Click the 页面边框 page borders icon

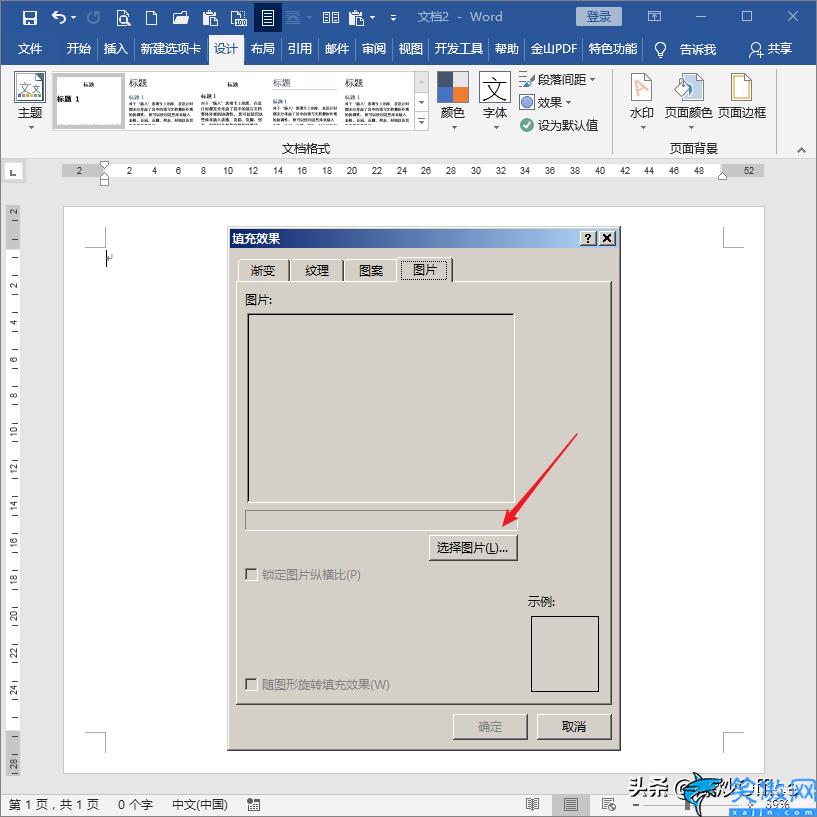click(x=741, y=96)
